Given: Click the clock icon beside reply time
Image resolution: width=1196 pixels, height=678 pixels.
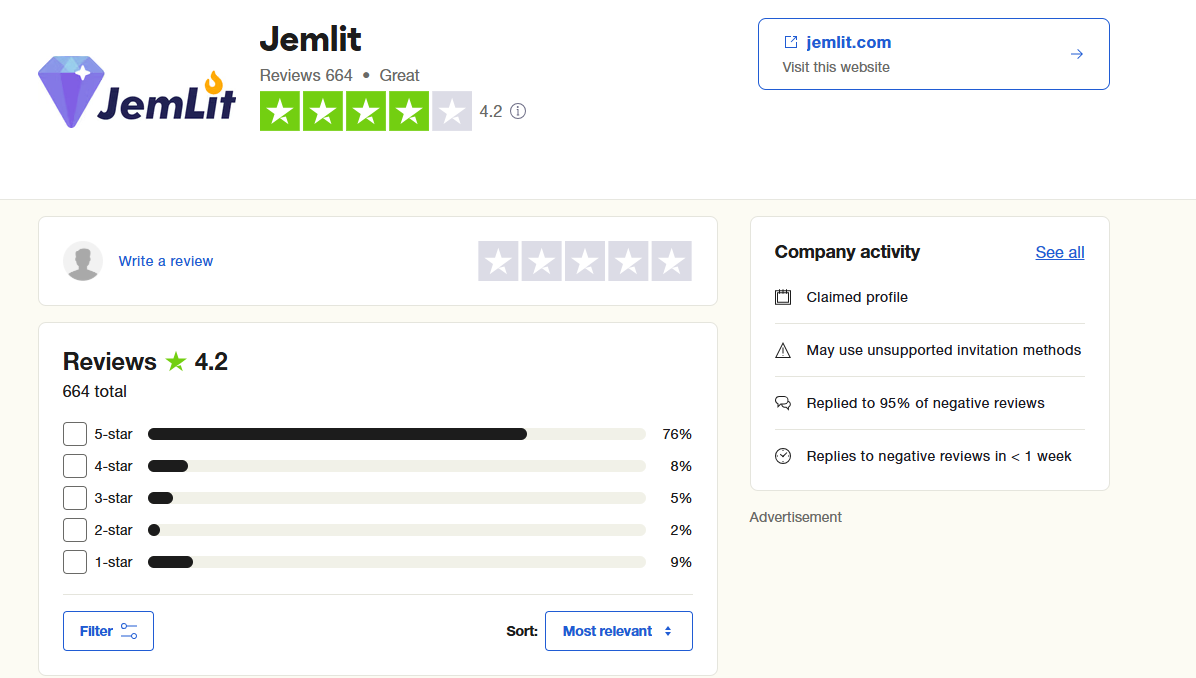Looking at the screenshot, I should click(783, 456).
